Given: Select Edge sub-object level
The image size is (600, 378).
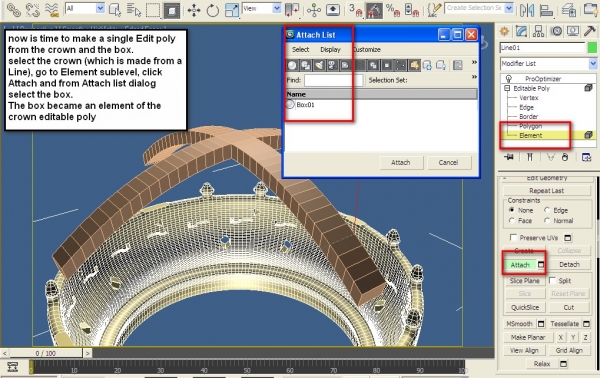Looking at the screenshot, I should click(x=526, y=108).
